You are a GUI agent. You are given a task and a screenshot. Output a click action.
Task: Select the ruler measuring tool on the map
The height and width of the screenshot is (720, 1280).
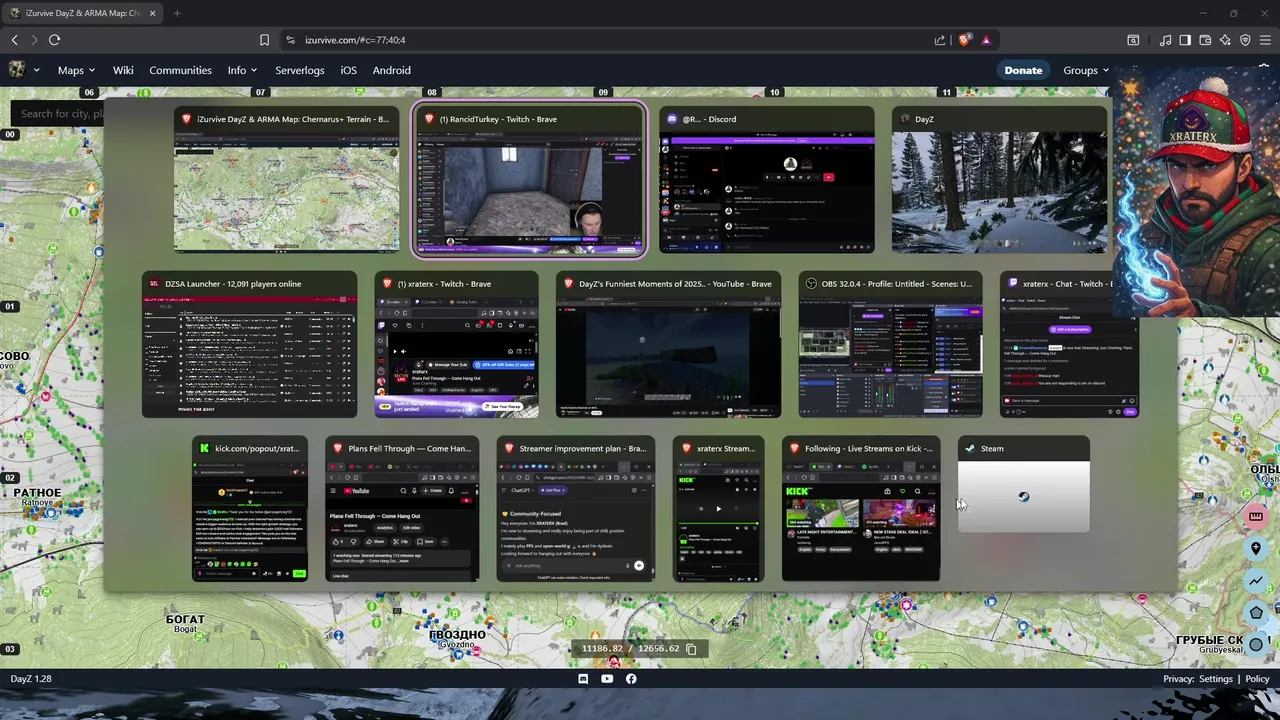click(x=1256, y=517)
